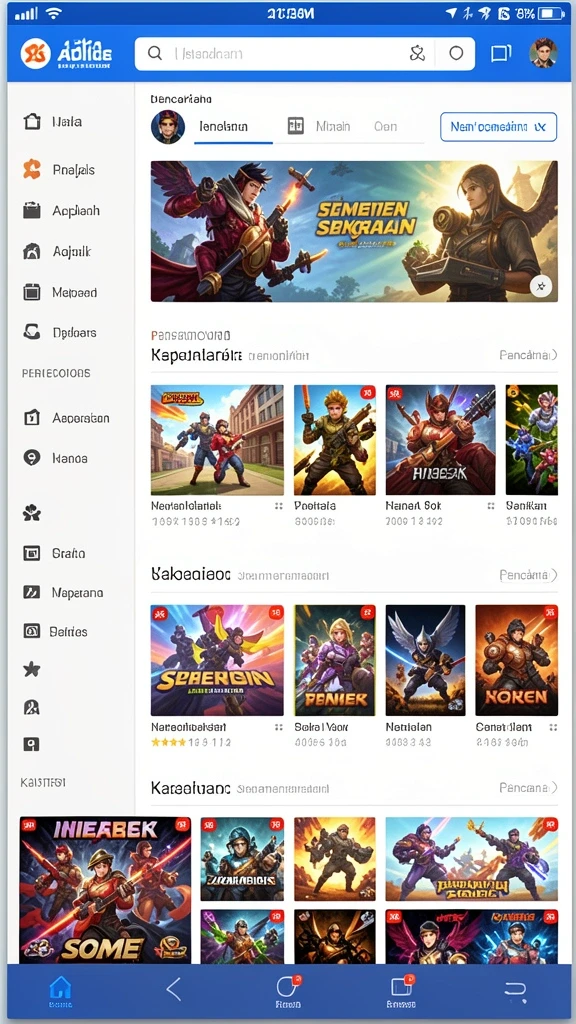Click battery indicator in status bar
Screen dimensions: 576x1024
(551, 13)
